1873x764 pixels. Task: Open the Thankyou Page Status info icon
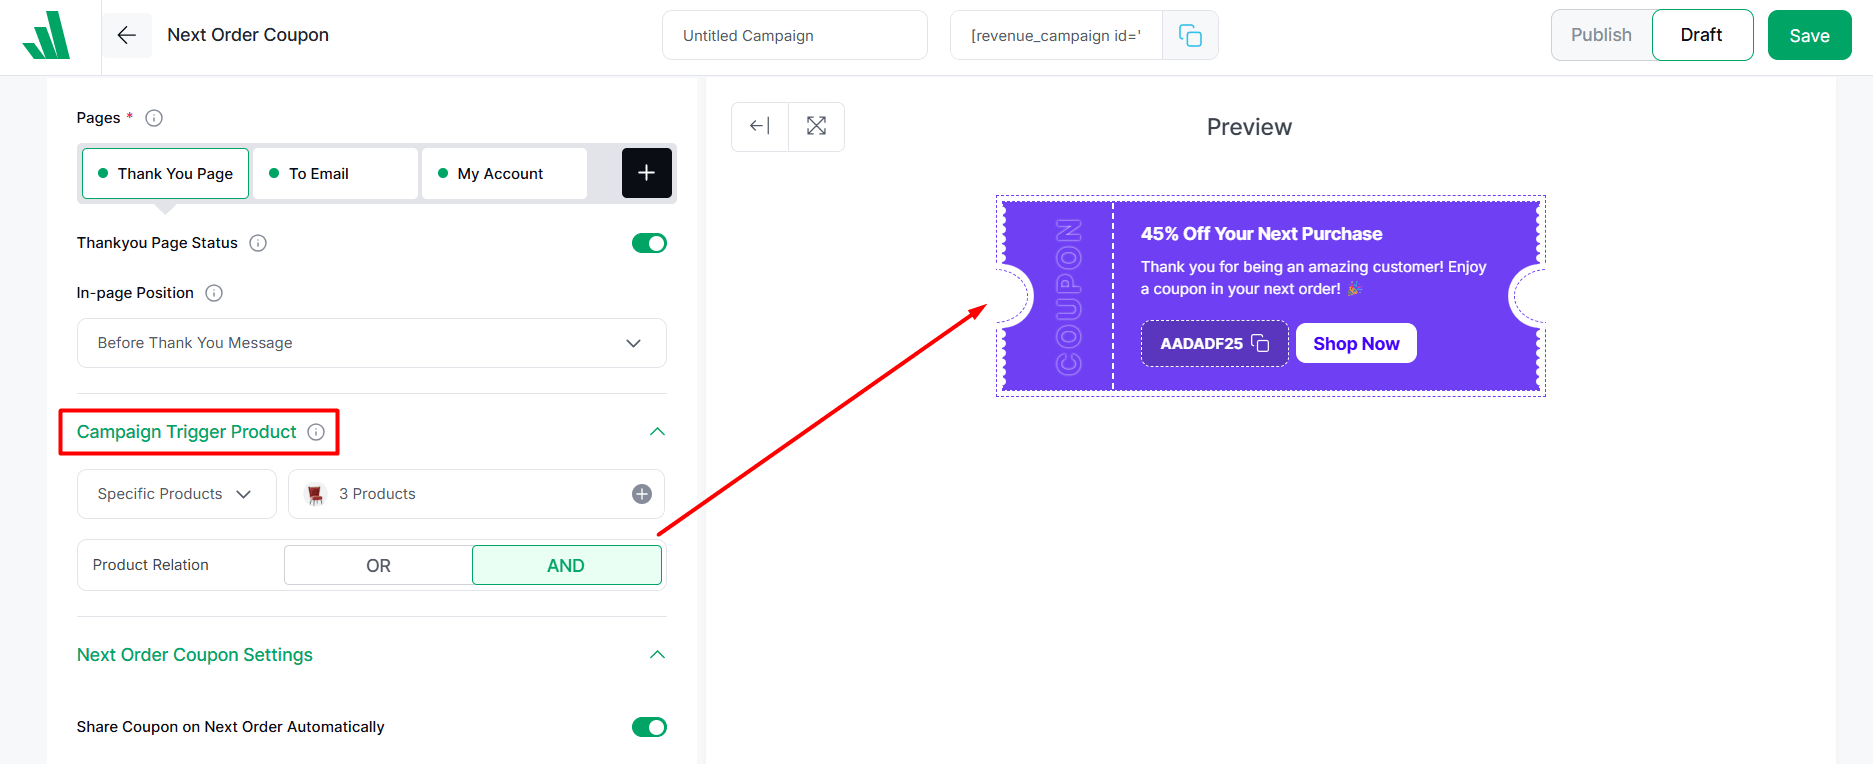258,243
